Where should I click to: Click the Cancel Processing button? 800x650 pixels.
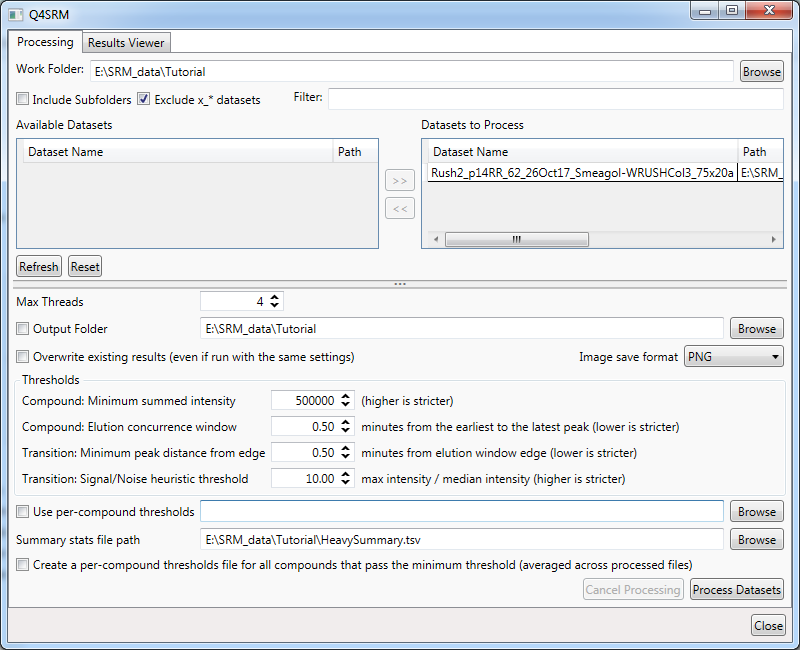tap(633, 589)
